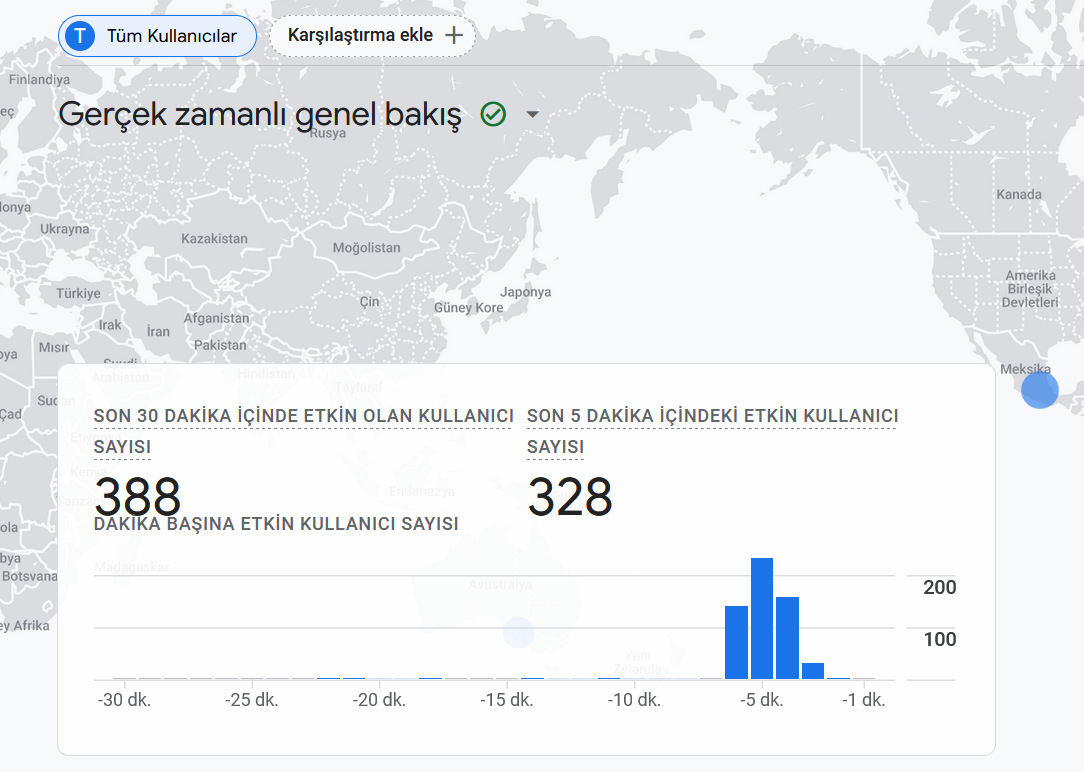Click the -15 dk. axis label

[x=507, y=699]
